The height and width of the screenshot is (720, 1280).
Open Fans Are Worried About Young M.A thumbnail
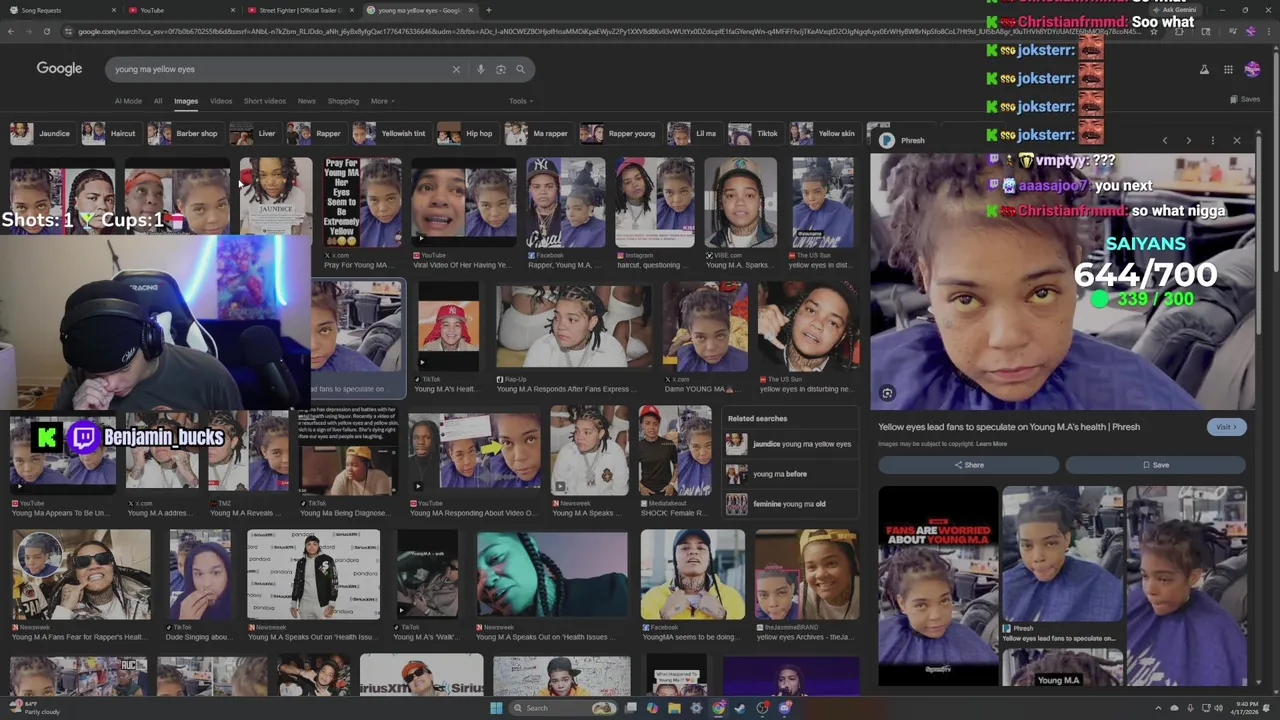click(938, 586)
